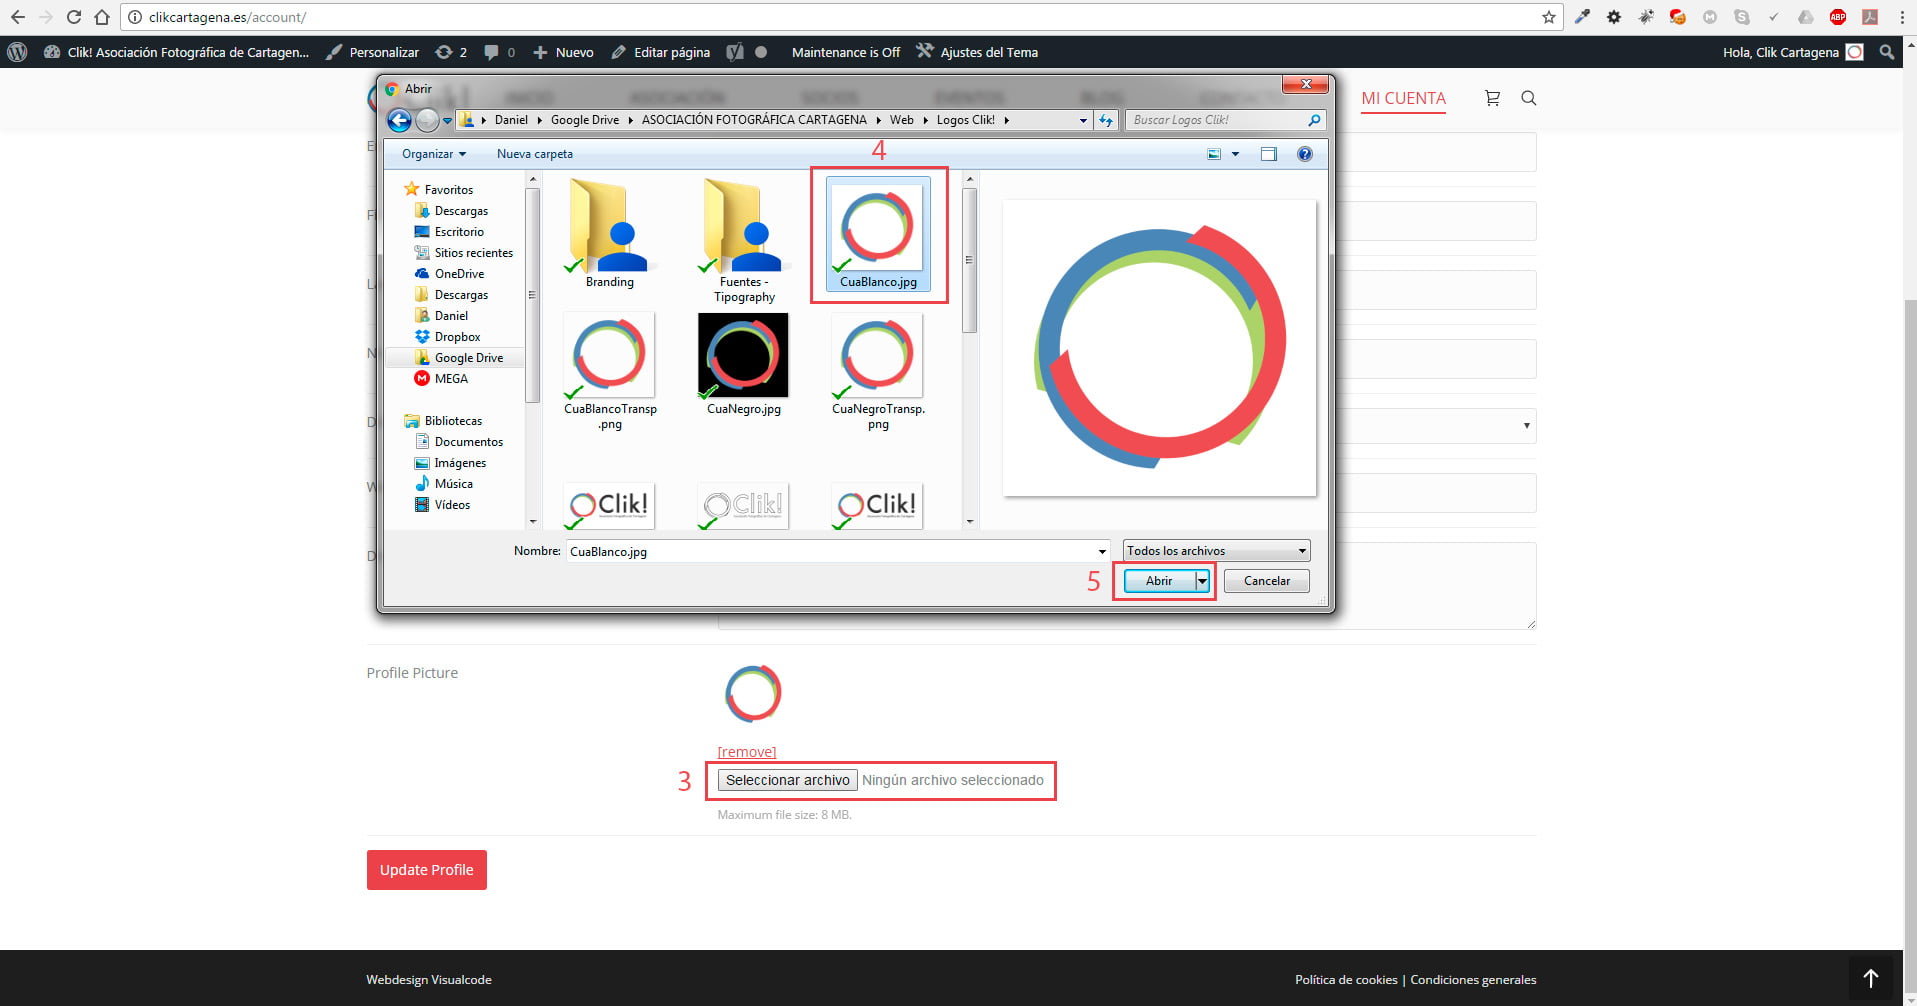Click the Update Profile button
The height and width of the screenshot is (1006, 1917).
(426, 870)
